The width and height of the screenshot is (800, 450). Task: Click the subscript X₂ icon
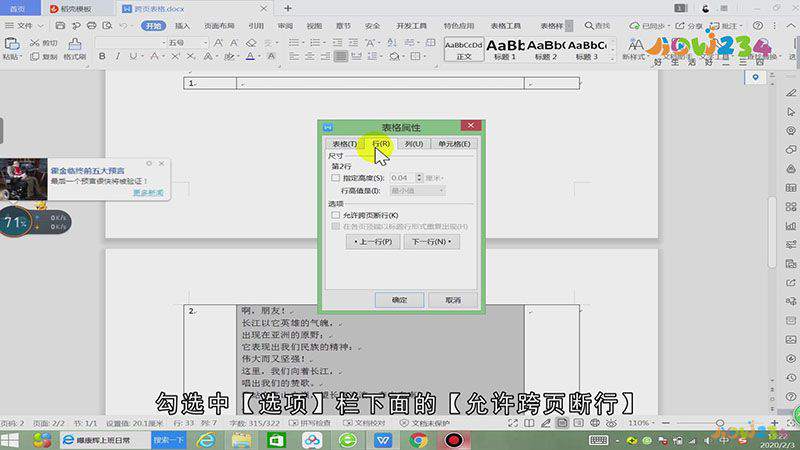(x=190, y=56)
